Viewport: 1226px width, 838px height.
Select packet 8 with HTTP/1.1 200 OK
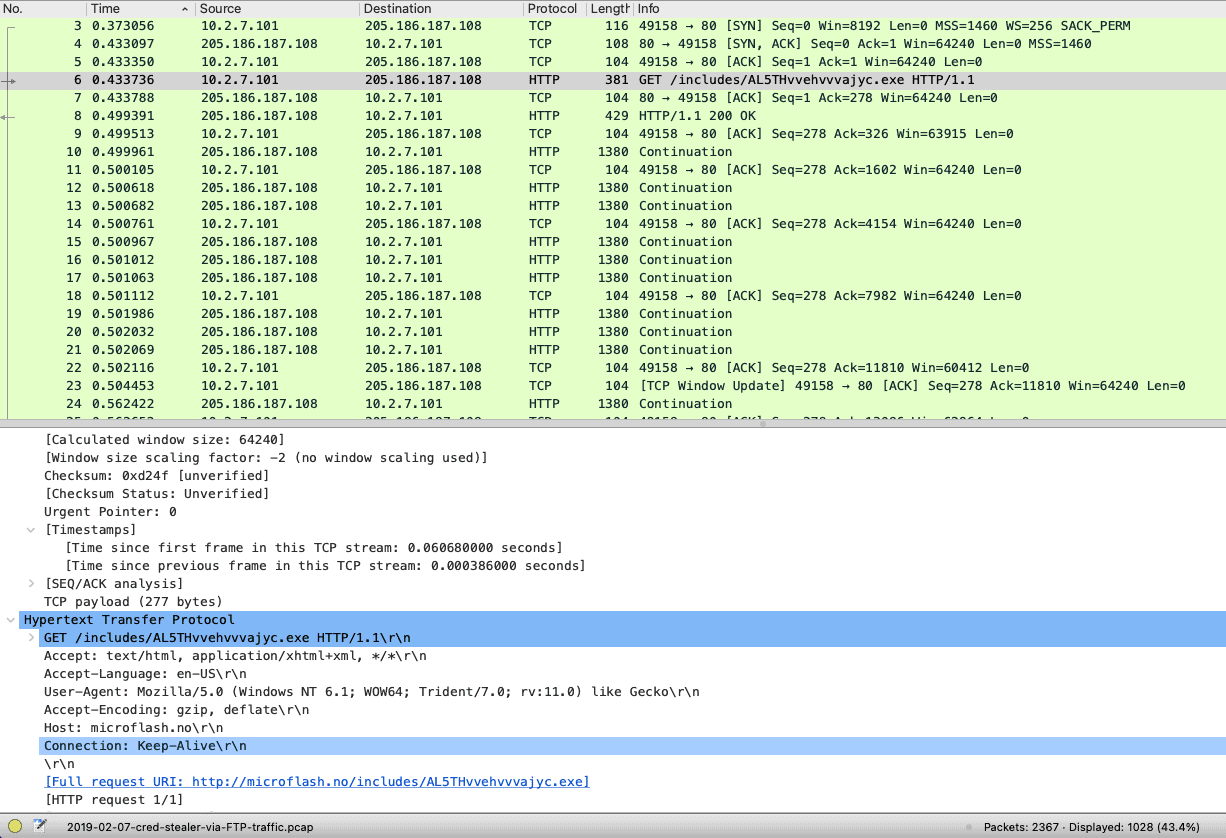(400, 115)
